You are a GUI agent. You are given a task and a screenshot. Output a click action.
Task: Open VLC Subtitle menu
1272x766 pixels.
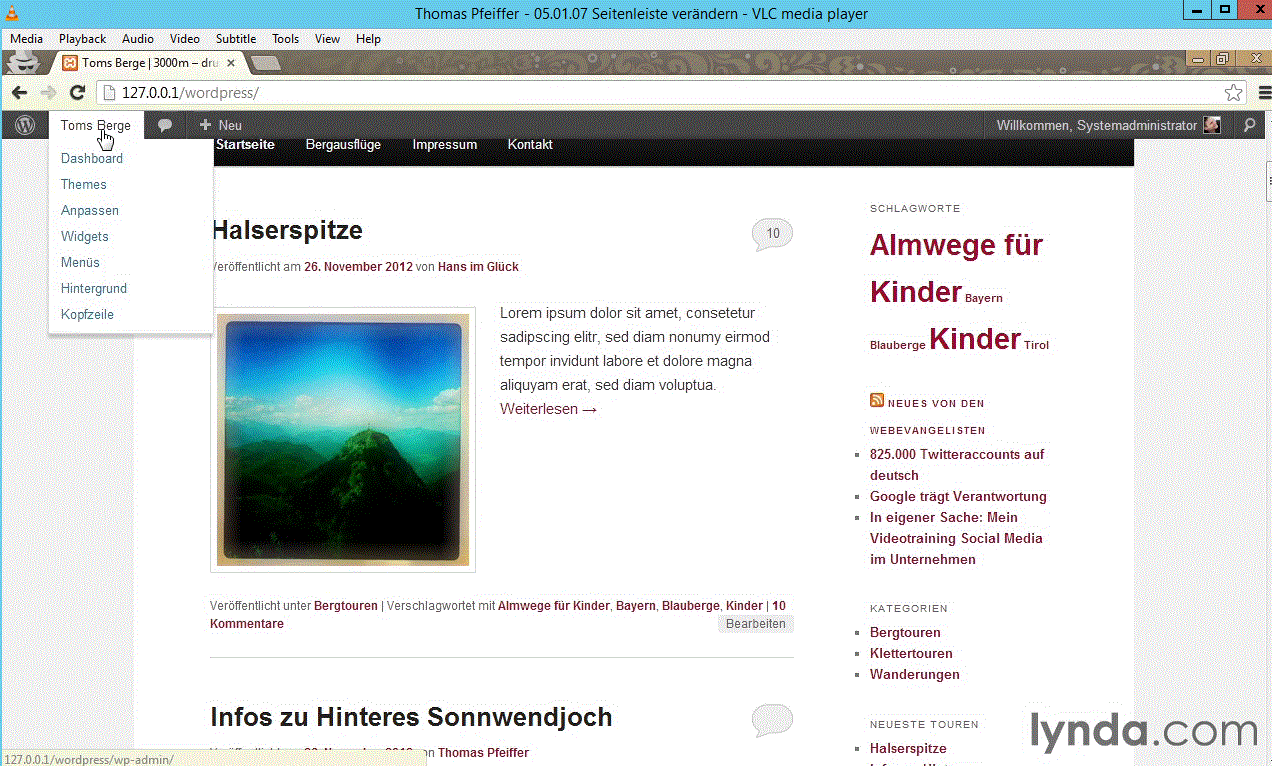coord(236,39)
